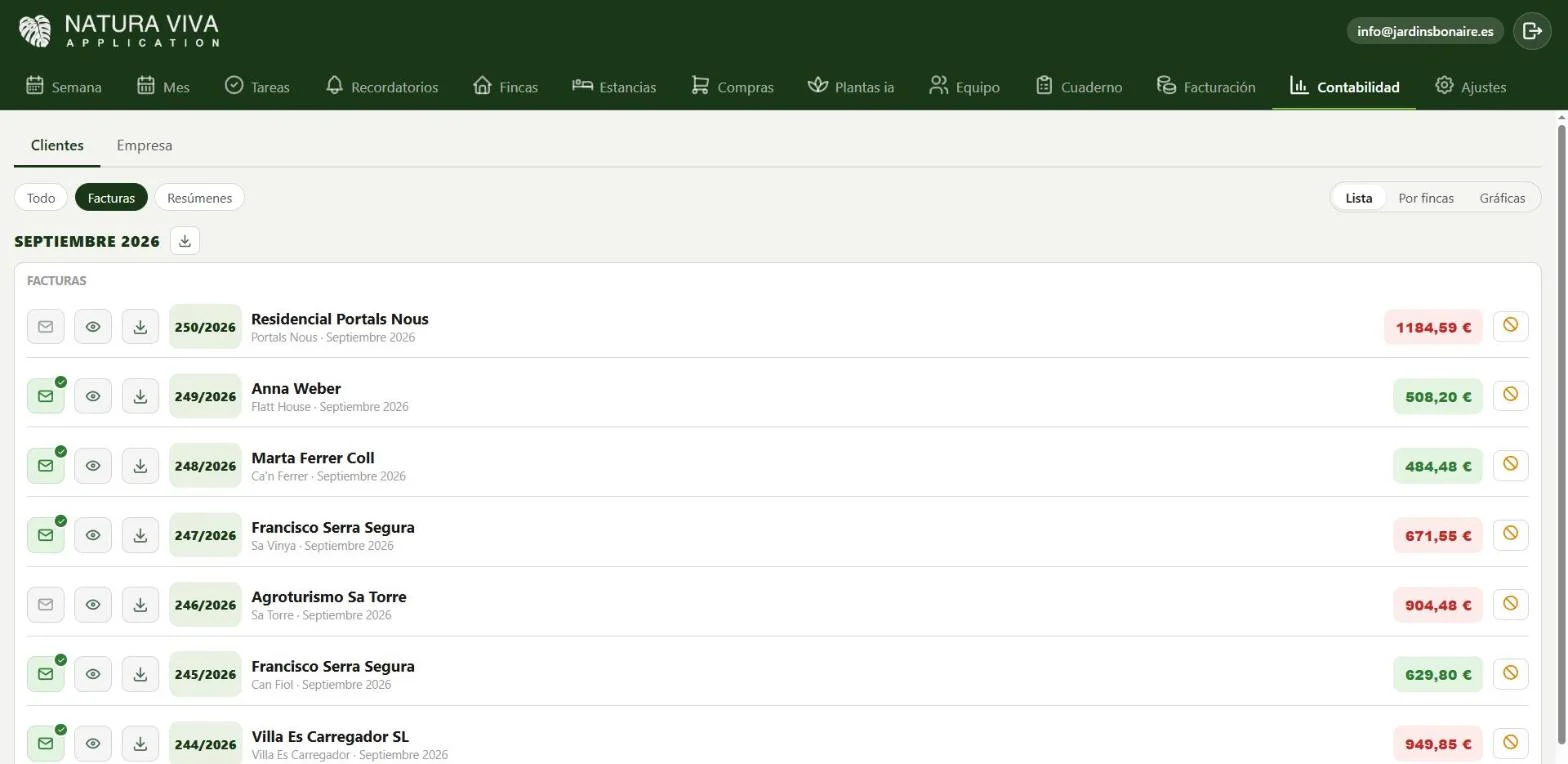Click the 1184,59 € amount badge
Viewport: 1568px width, 764px height.
click(1433, 327)
